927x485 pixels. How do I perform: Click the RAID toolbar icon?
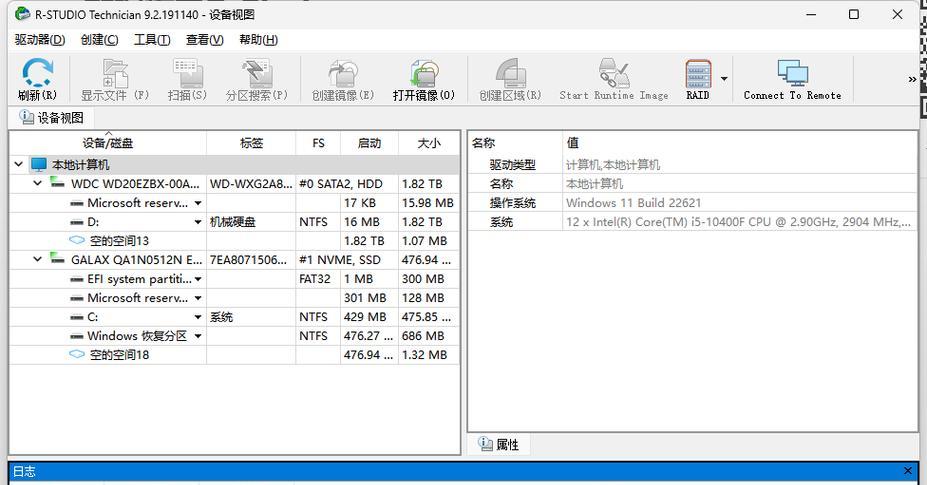coord(698,73)
